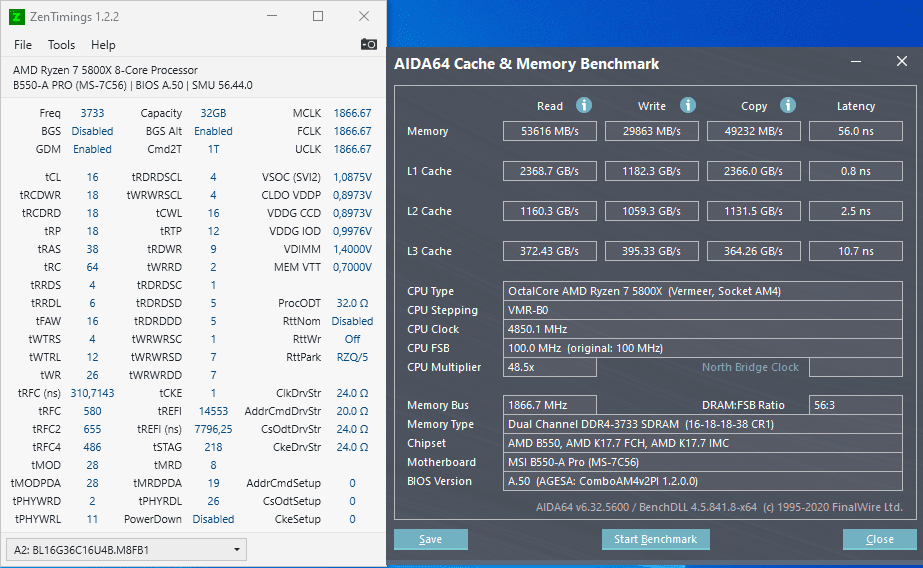Click the North Bridge Clock label

pyautogui.click(x=750, y=367)
